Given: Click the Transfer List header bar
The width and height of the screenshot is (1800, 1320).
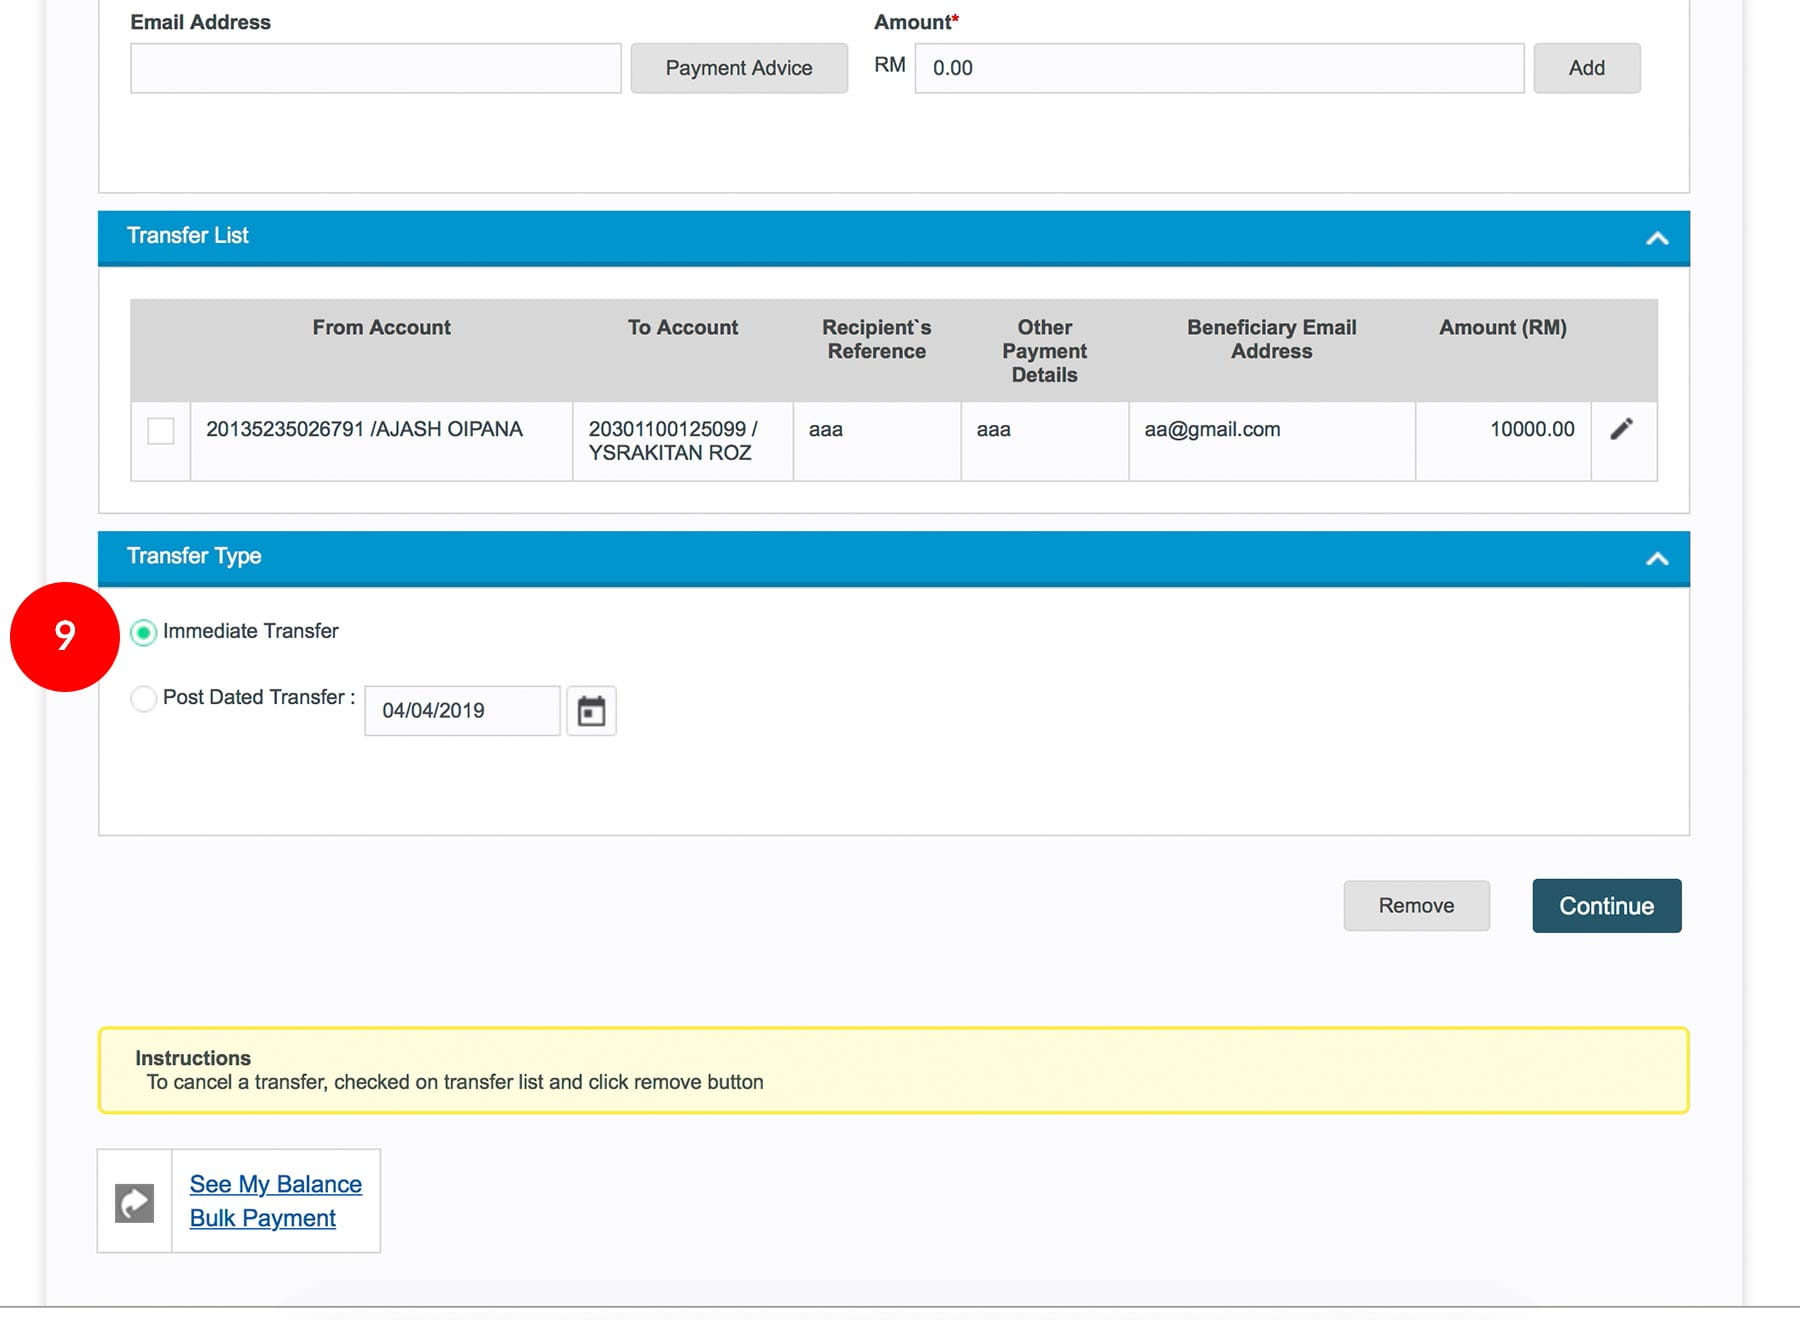Looking at the screenshot, I should click(800, 237).
